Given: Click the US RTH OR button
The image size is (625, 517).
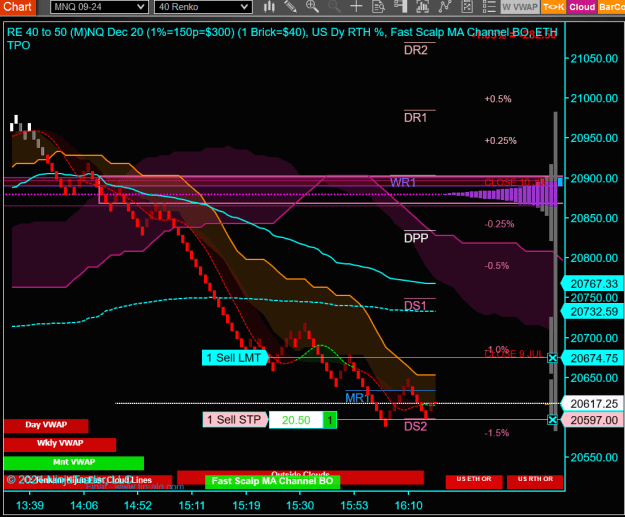Looking at the screenshot, I should tap(535, 481).
